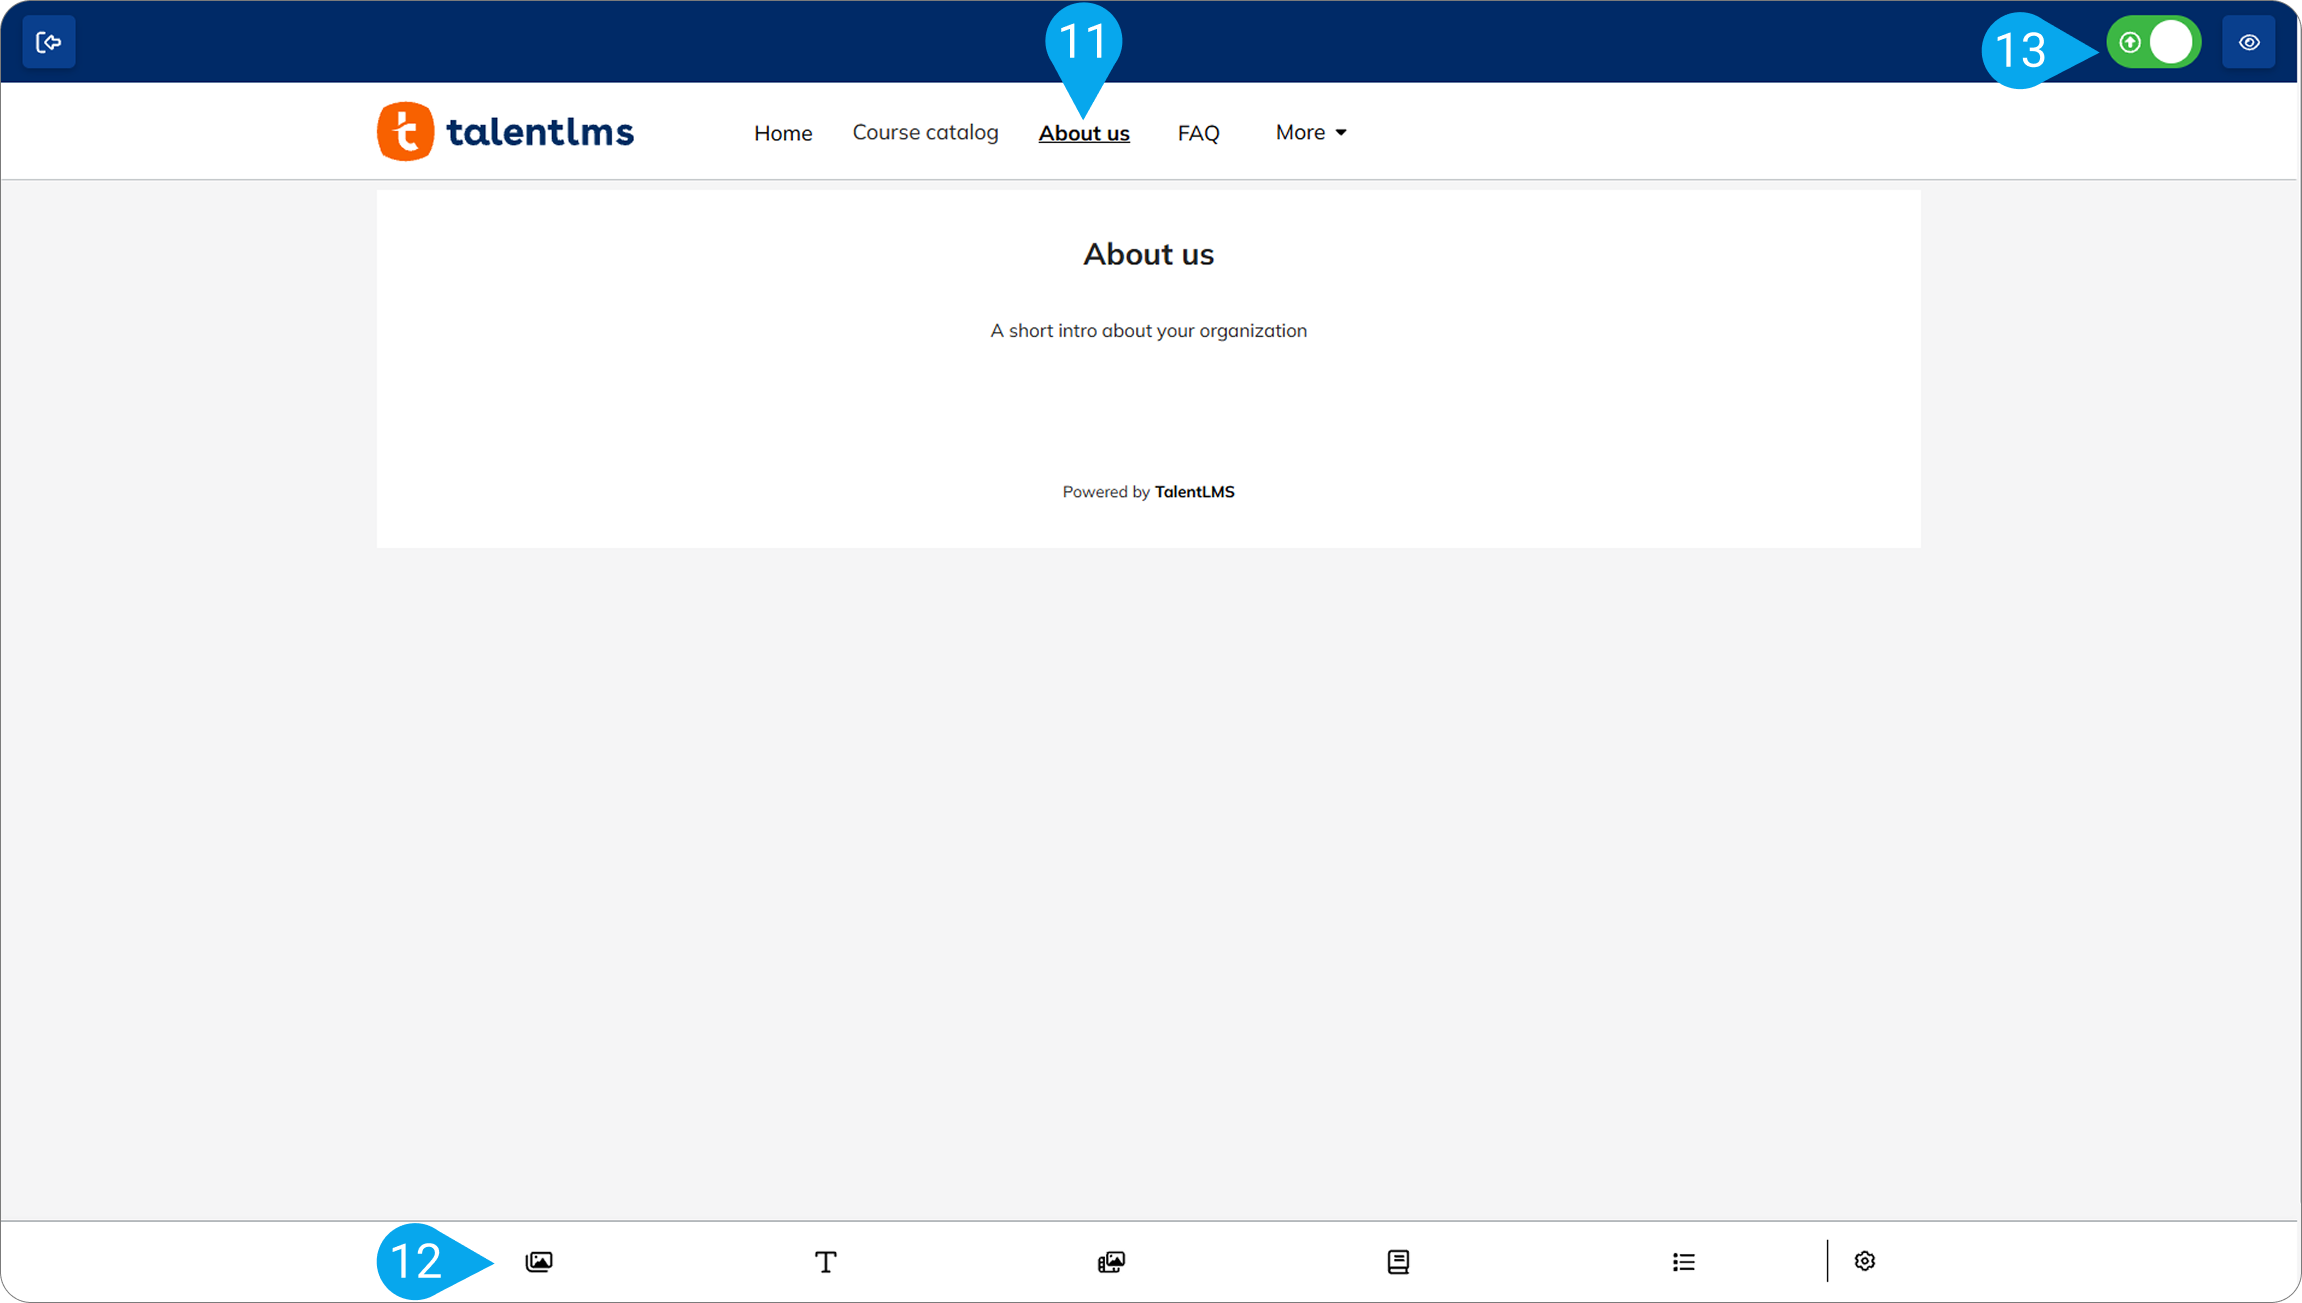
Task: Toggle the green publish switch
Action: coord(2152,42)
